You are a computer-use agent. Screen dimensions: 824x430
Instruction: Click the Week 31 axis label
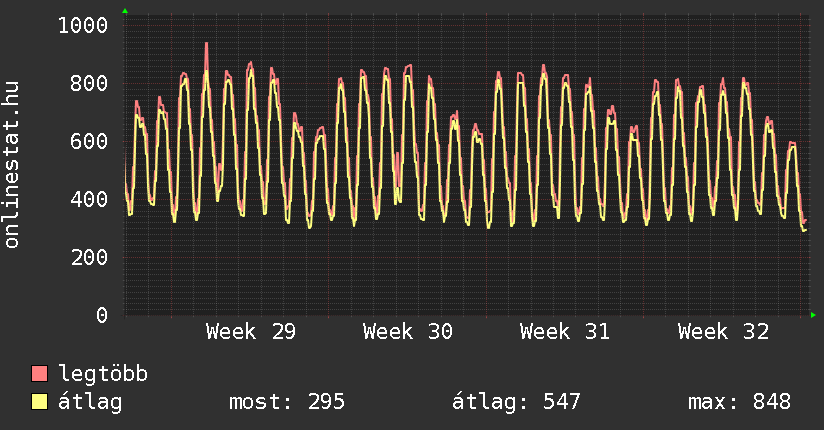[565, 332]
